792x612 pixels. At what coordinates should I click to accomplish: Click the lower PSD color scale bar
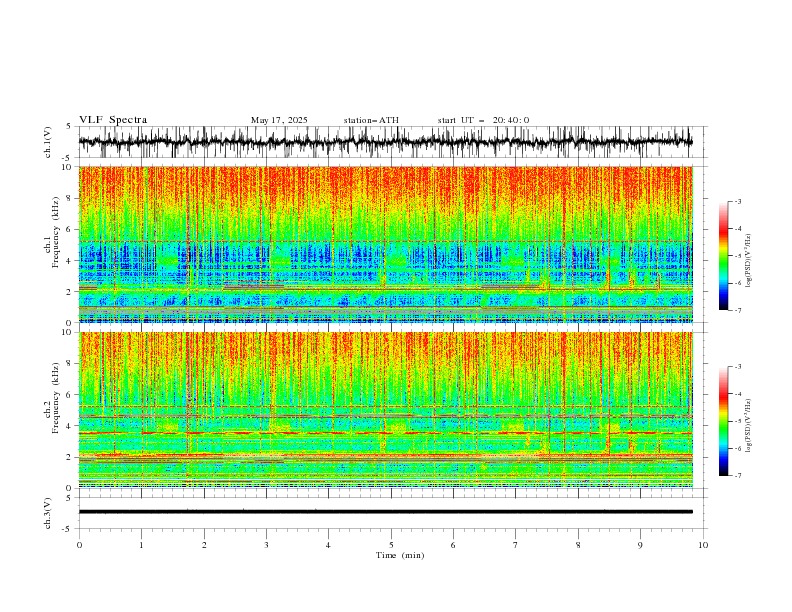[x=723, y=421]
